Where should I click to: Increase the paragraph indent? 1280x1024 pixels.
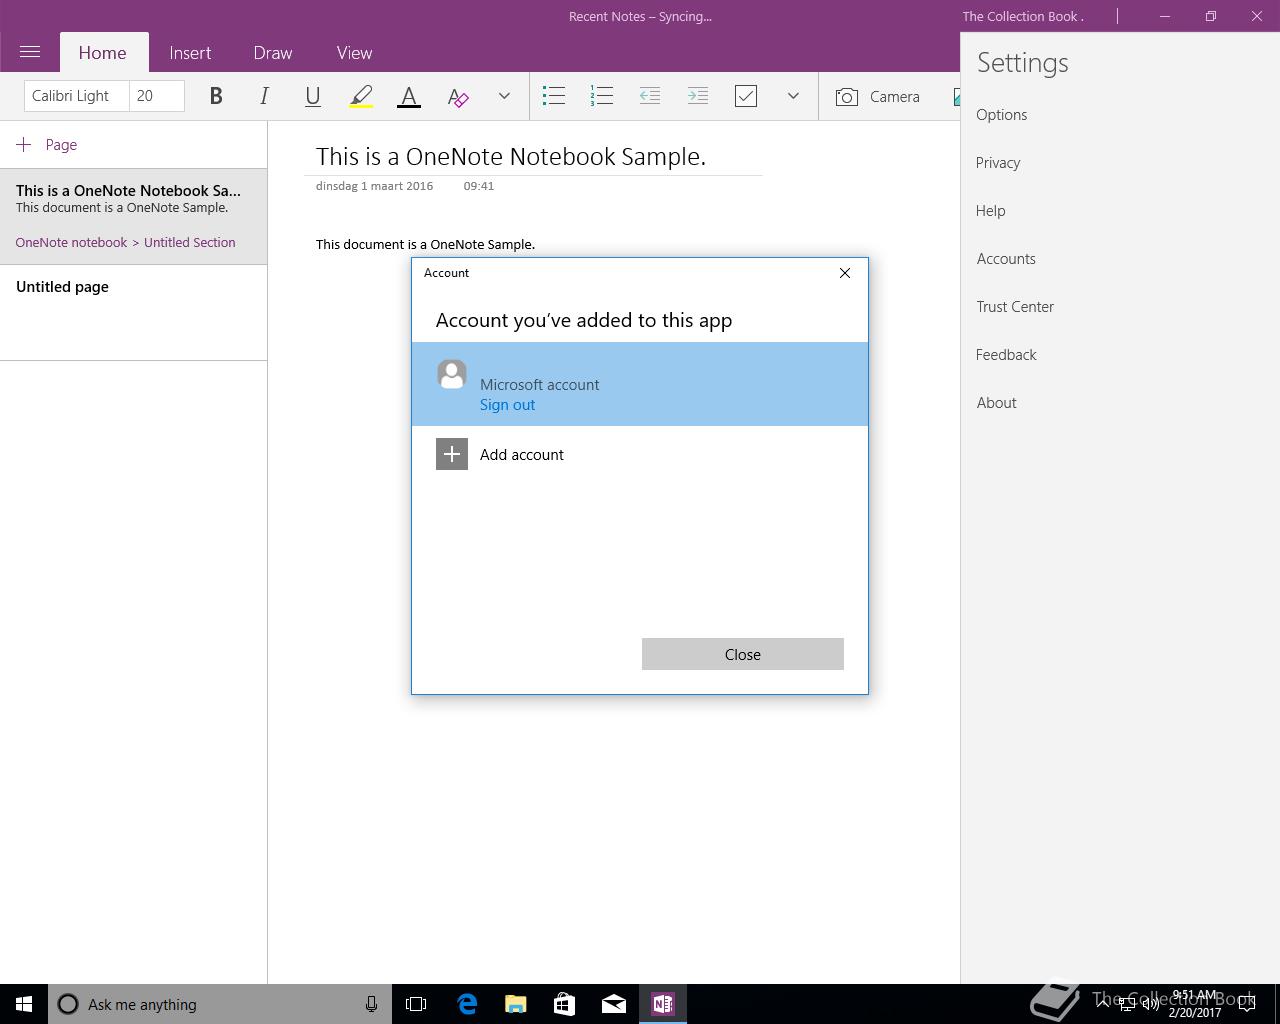click(698, 96)
